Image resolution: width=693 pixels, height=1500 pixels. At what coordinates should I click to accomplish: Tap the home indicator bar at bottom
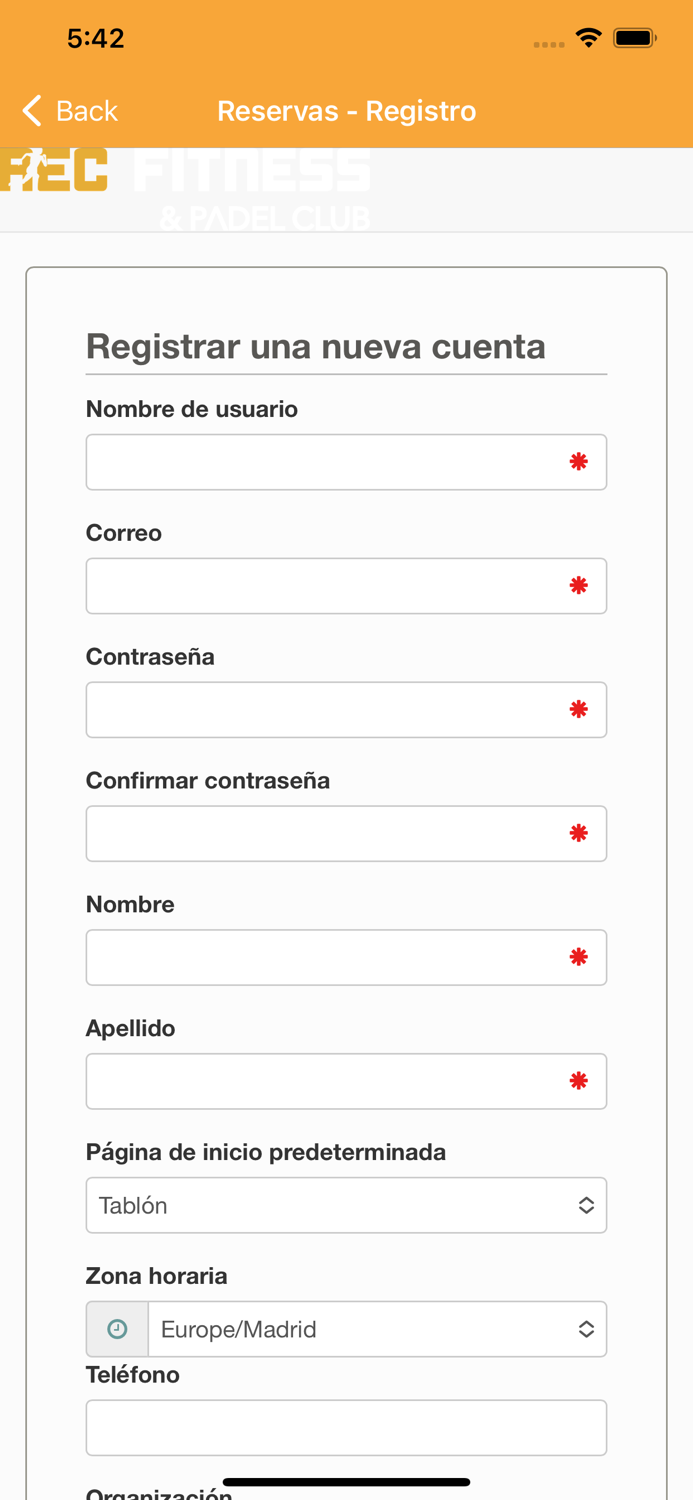tap(346, 1482)
